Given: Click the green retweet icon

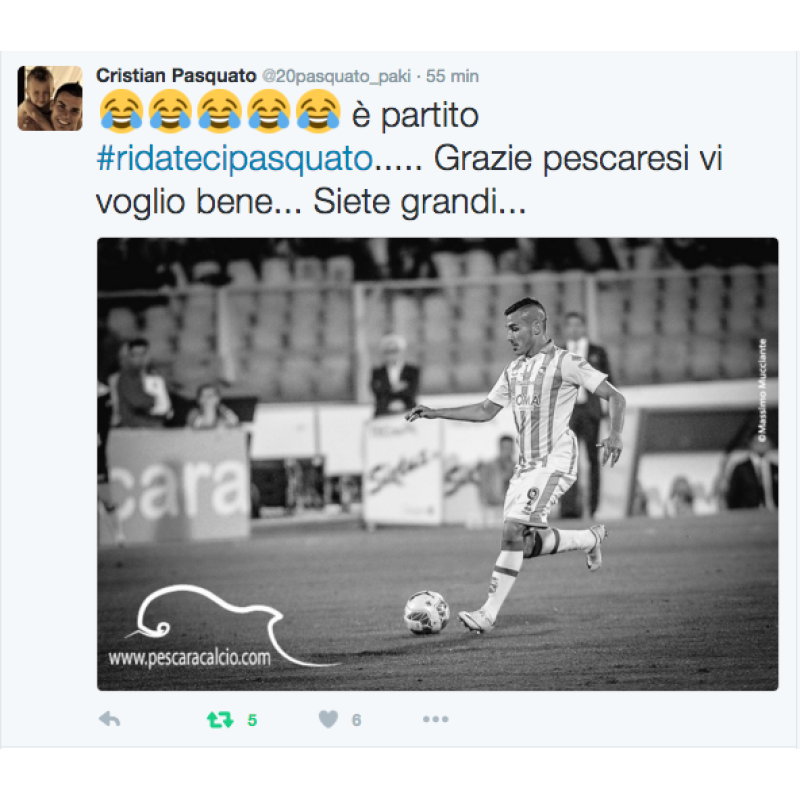Looking at the screenshot, I should coord(220,720).
